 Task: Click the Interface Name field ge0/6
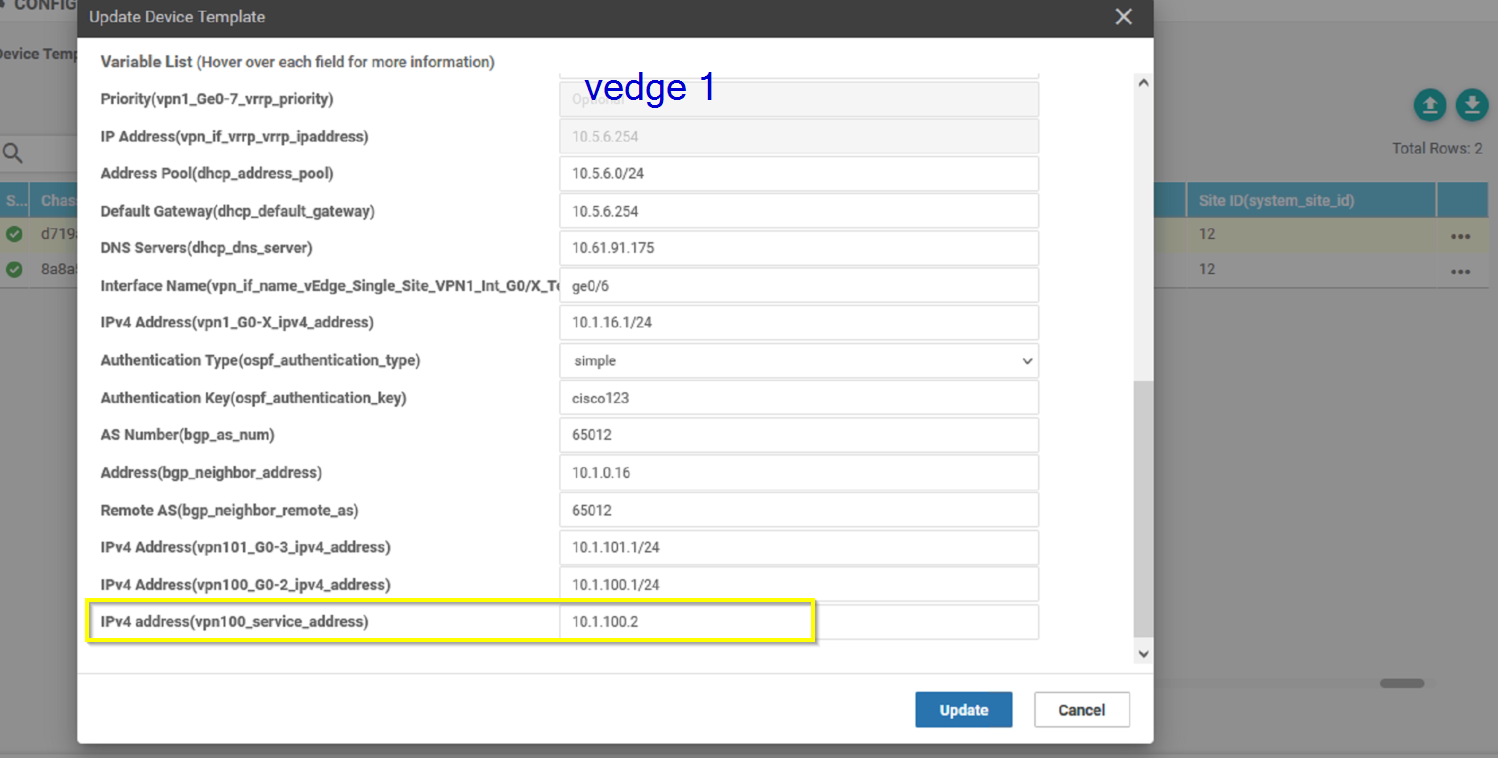point(799,285)
